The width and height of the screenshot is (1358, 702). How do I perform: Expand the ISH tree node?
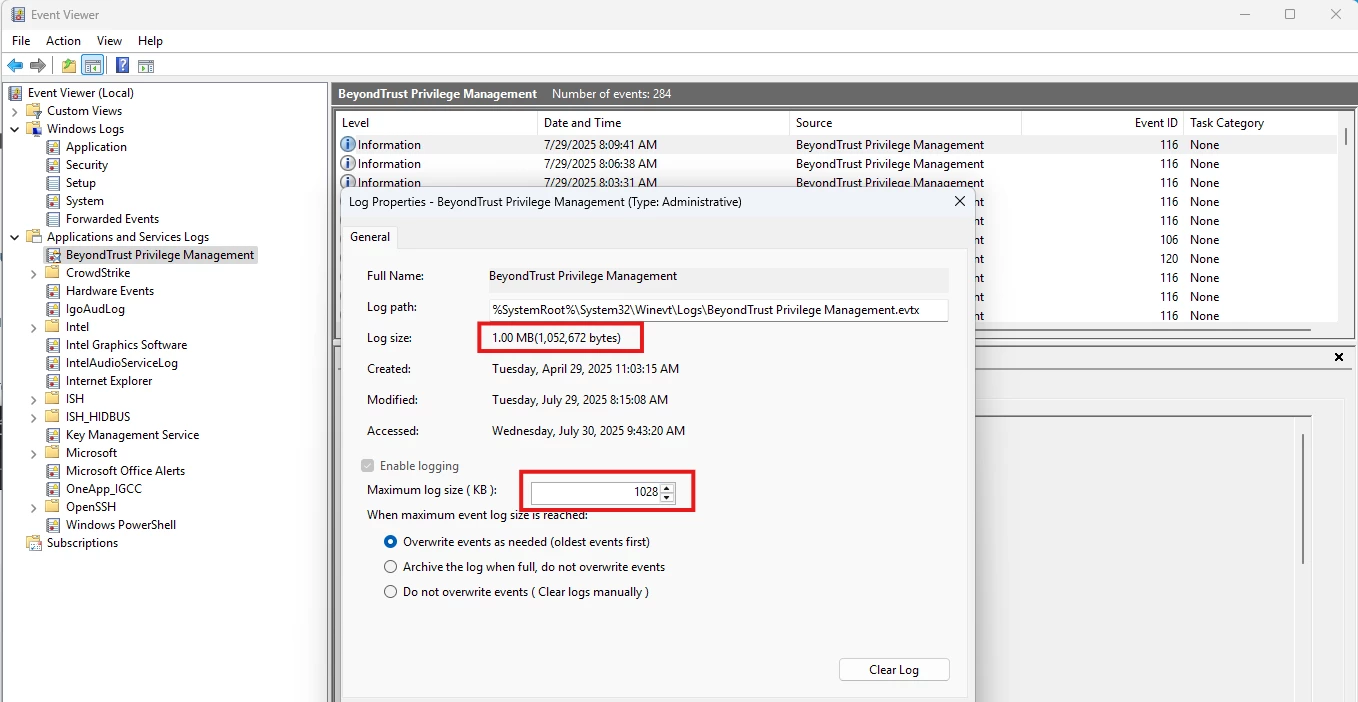tap(34, 399)
